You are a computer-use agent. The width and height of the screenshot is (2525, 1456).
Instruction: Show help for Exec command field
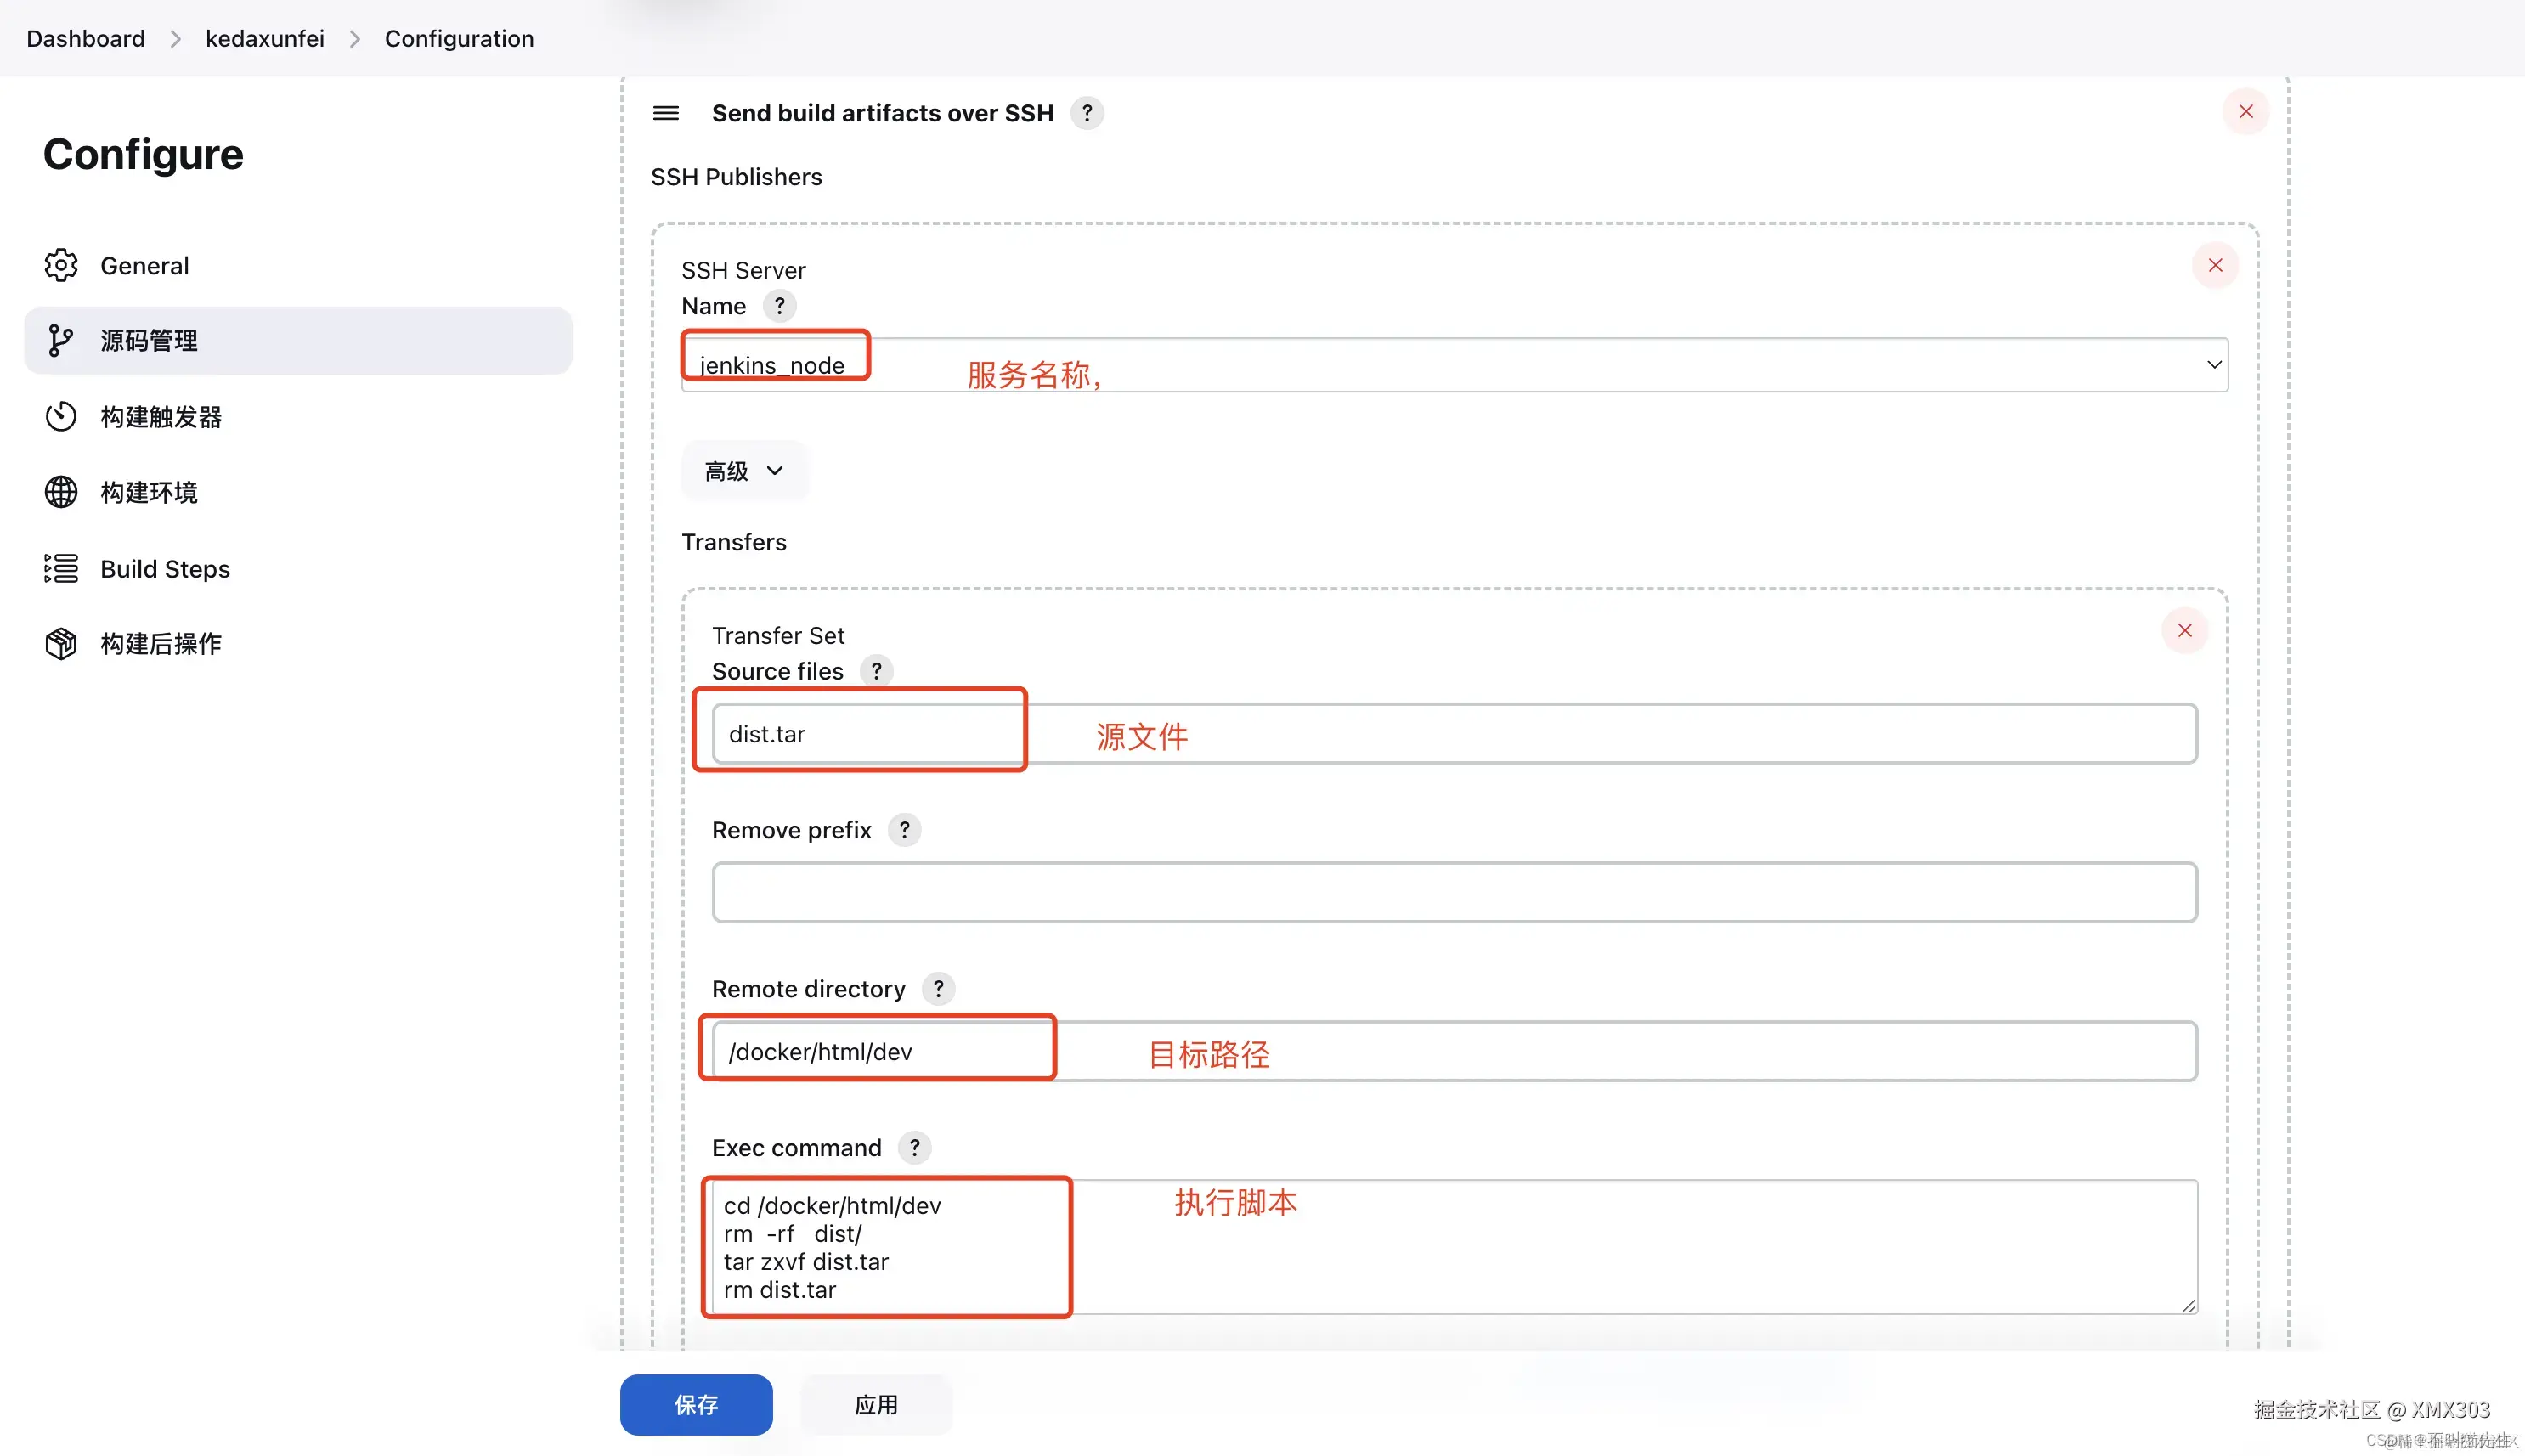point(914,1147)
